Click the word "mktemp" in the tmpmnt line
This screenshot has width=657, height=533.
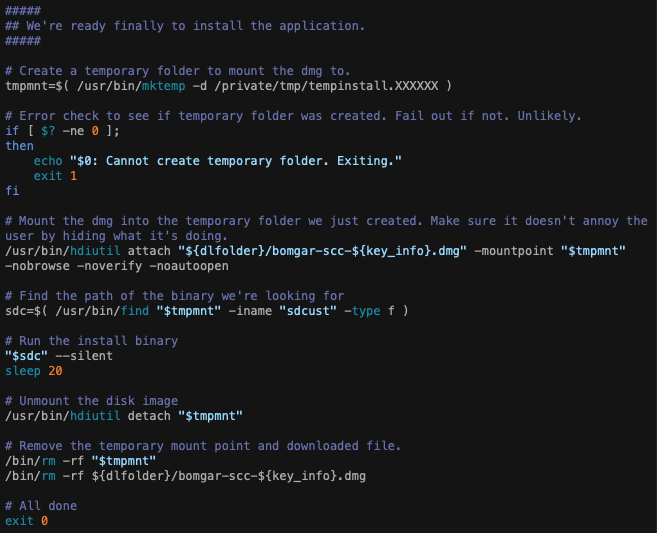point(163,86)
